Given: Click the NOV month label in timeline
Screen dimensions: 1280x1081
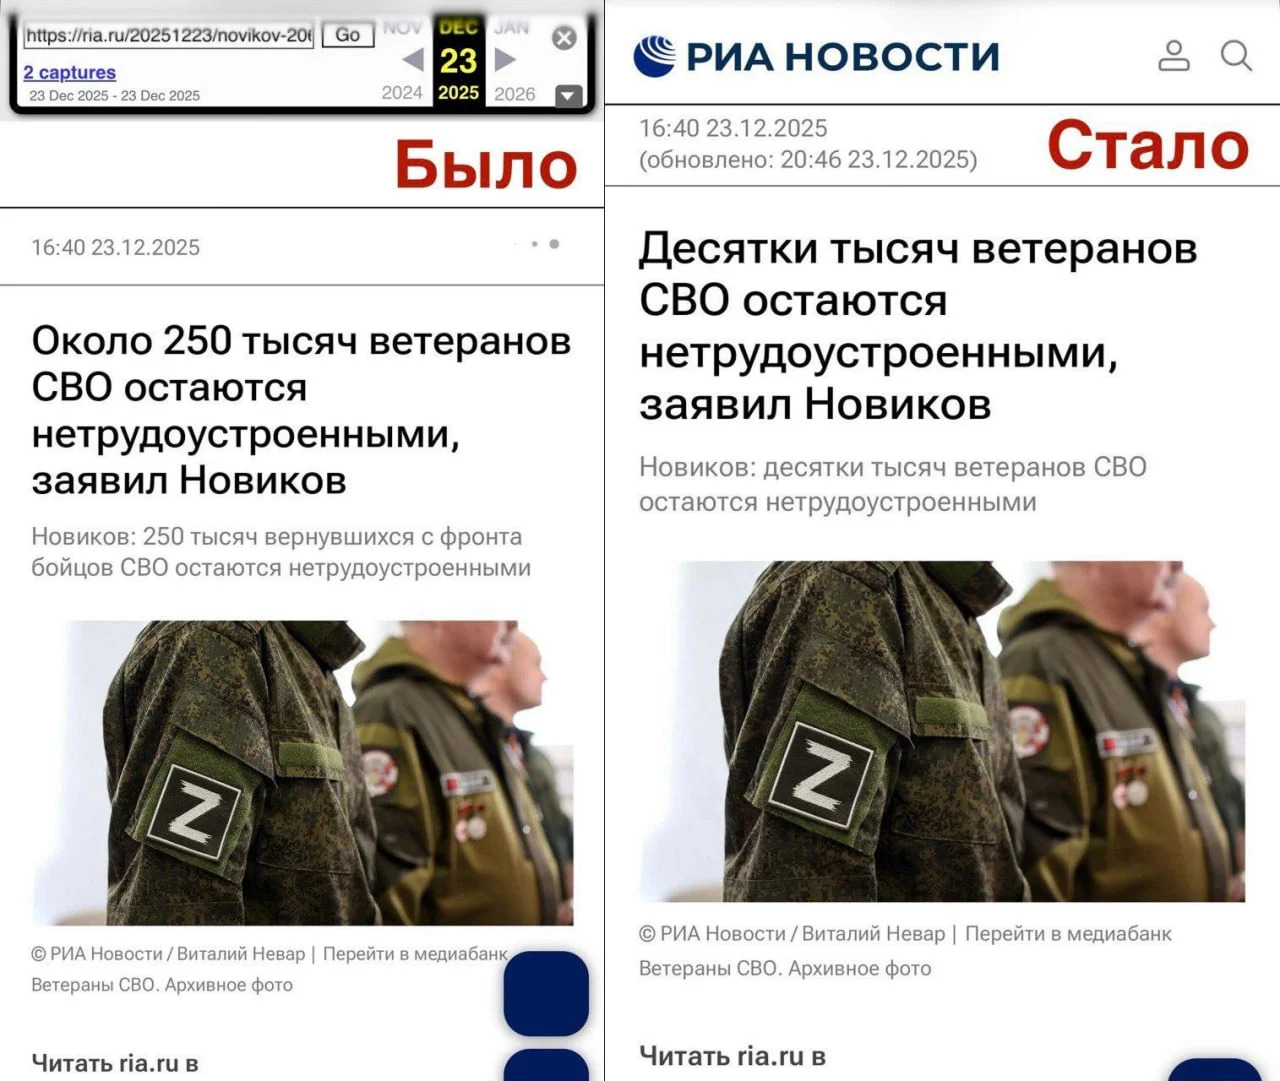Looking at the screenshot, I should pyautogui.click(x=402, y=28).
